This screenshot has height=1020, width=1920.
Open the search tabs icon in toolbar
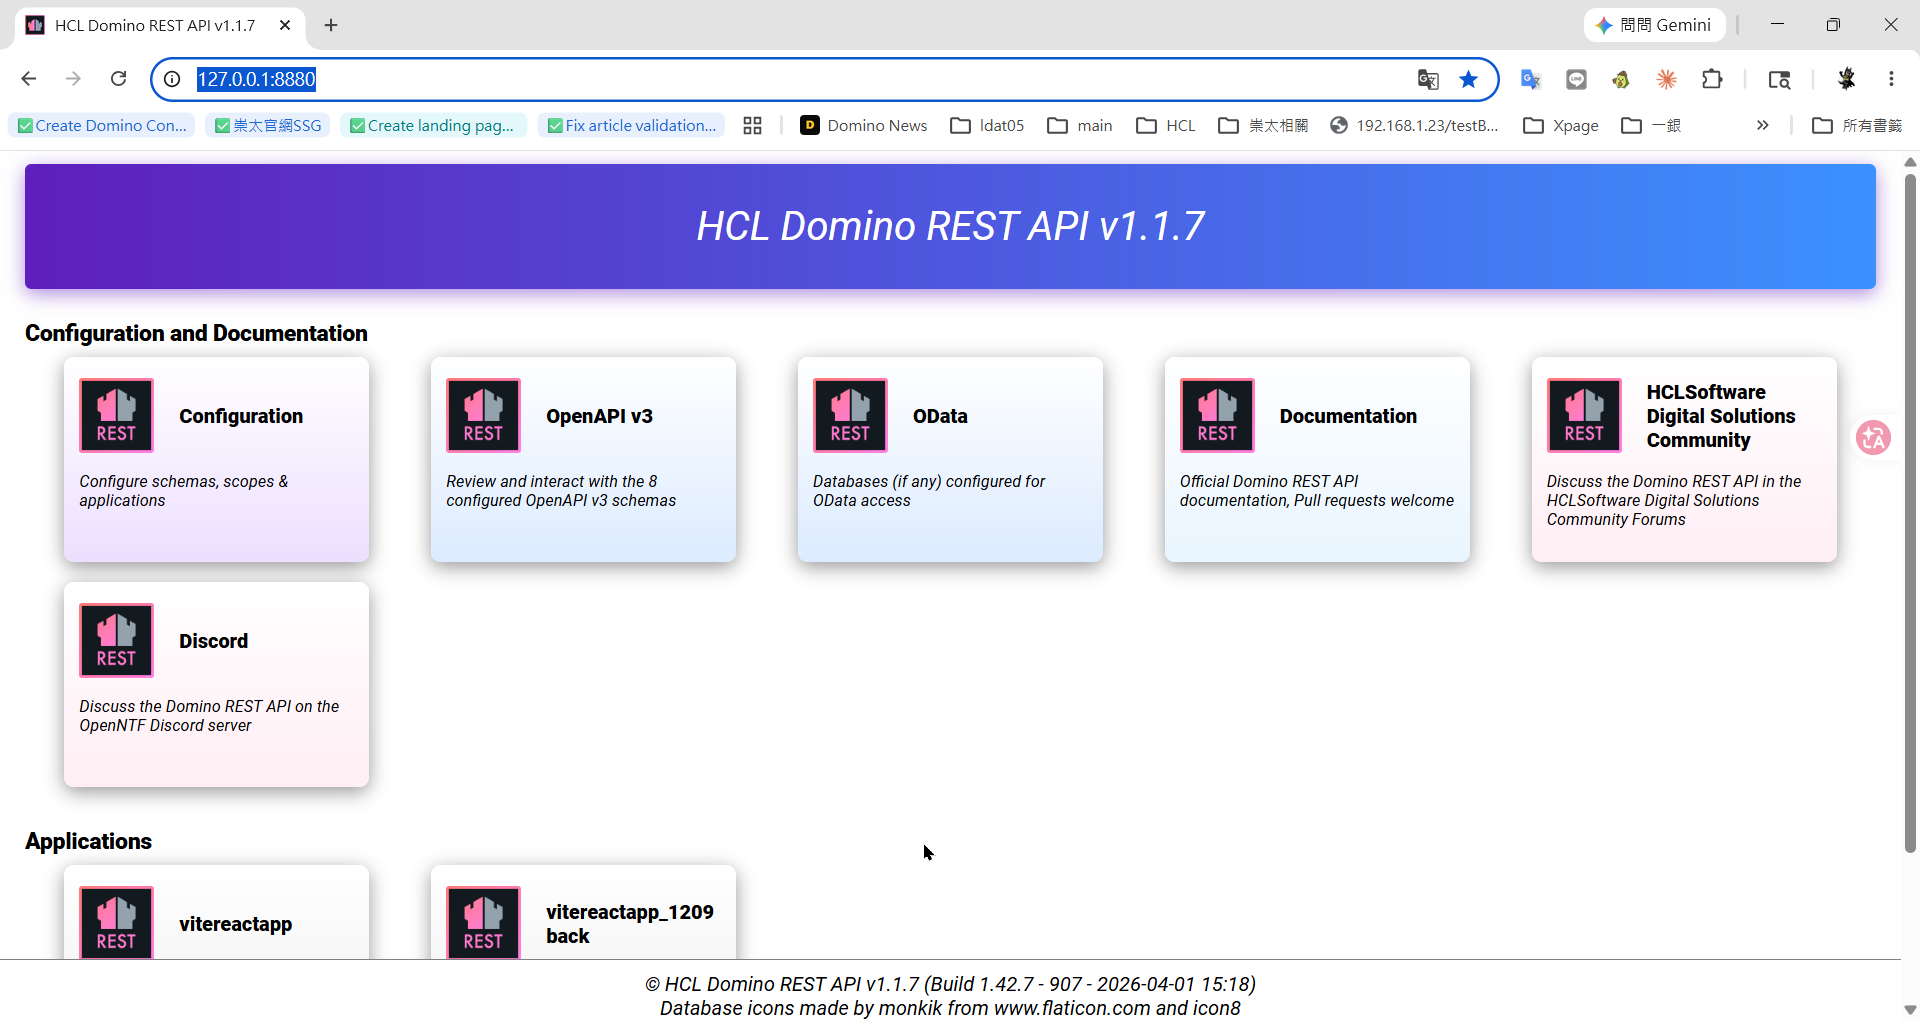point(1779,79)
